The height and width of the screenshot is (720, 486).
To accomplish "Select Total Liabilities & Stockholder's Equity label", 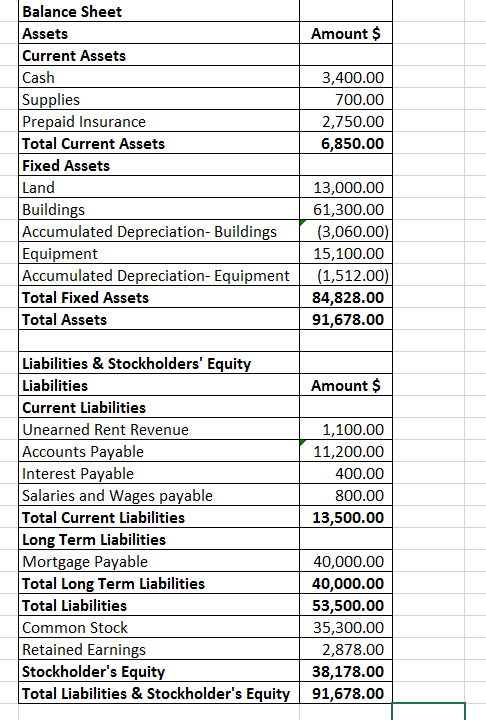I will [159, 693].
